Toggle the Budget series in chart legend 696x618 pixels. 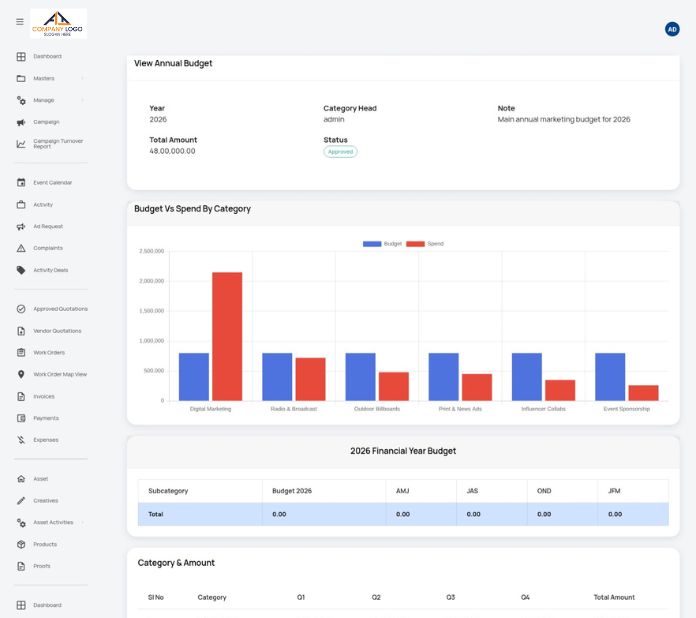tap(382, 244)
